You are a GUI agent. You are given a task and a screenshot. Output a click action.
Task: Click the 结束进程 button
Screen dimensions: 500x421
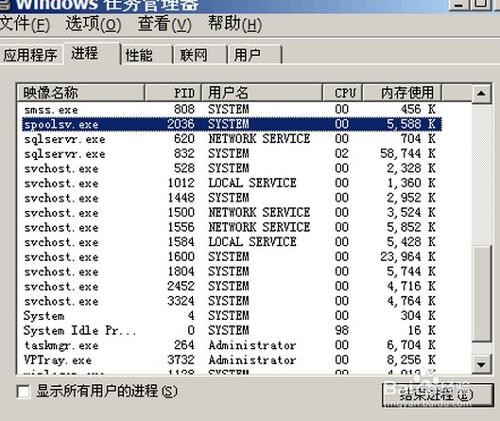click(437, 395)
